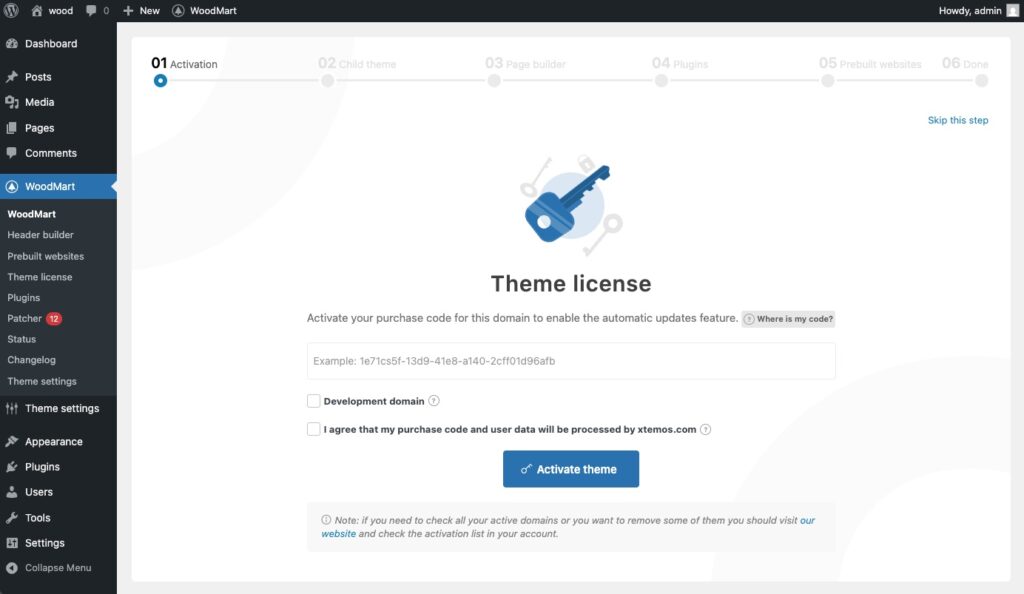Open the WoodMart submenu entry

[31, 213]
